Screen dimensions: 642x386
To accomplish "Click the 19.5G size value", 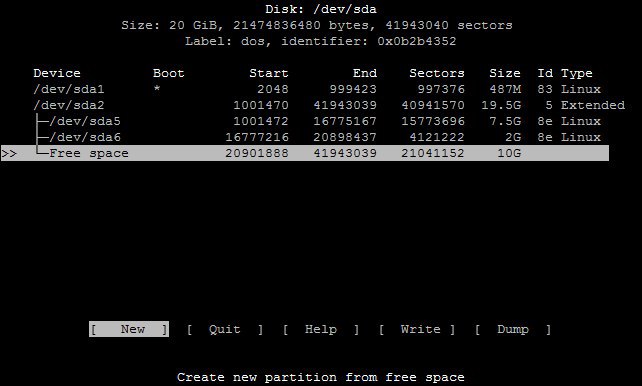I will (501, 105).
